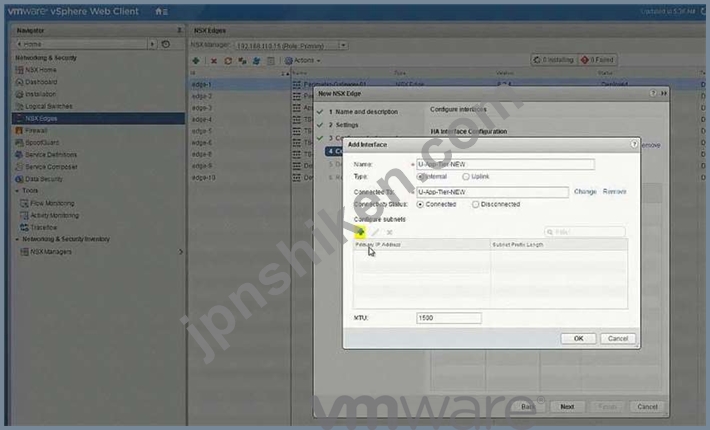Select NSX Edges in Navigator

click(x=98, y=118)
